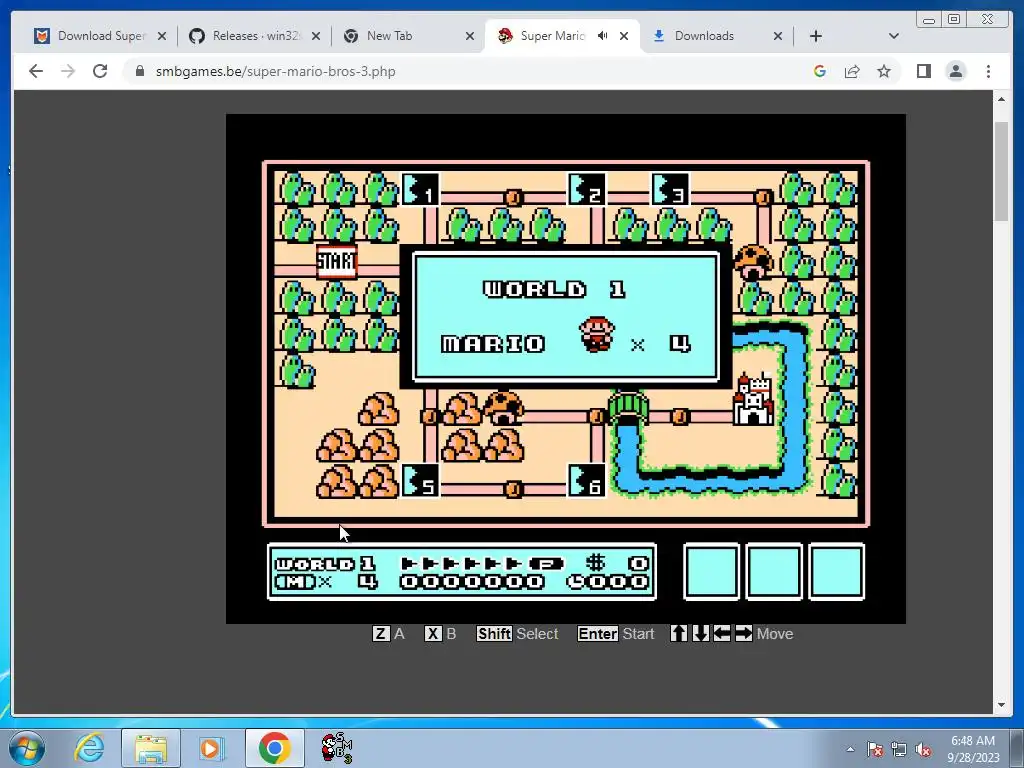Open the clock showing 6:48 AM
This screenshot has width=1024, height=768.
tap(972, 749)
